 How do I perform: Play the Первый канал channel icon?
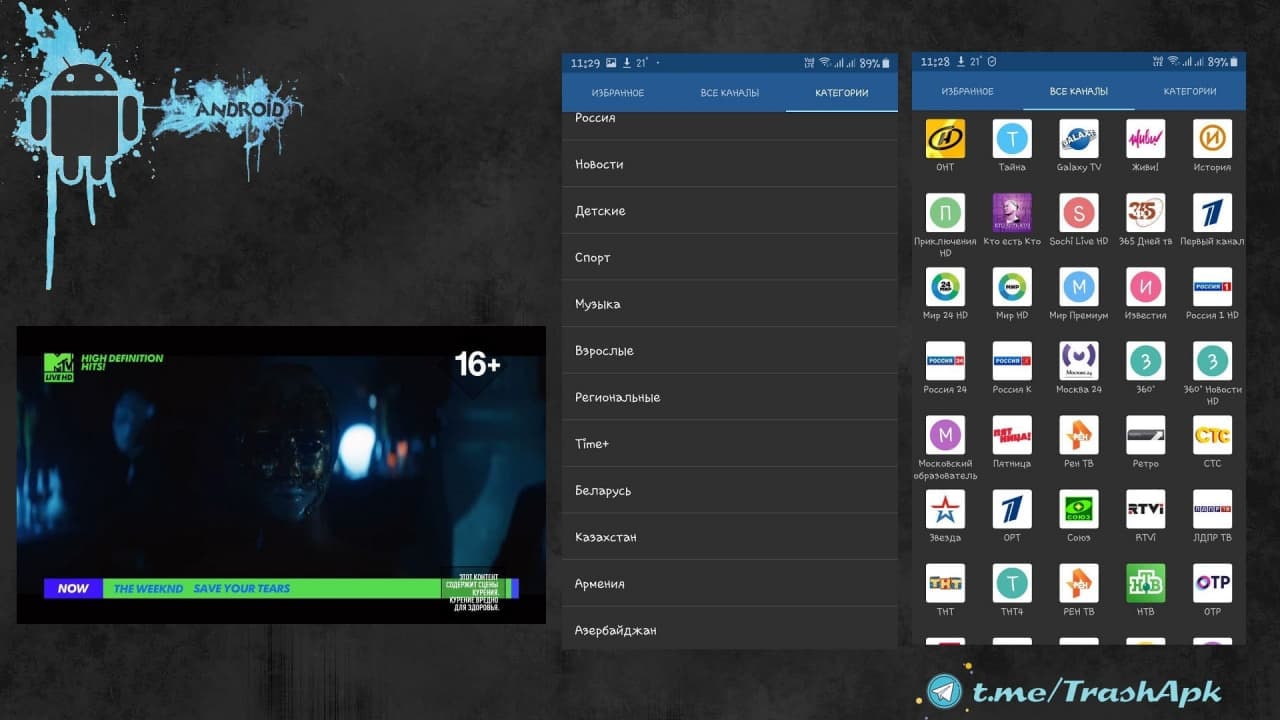1213,213
